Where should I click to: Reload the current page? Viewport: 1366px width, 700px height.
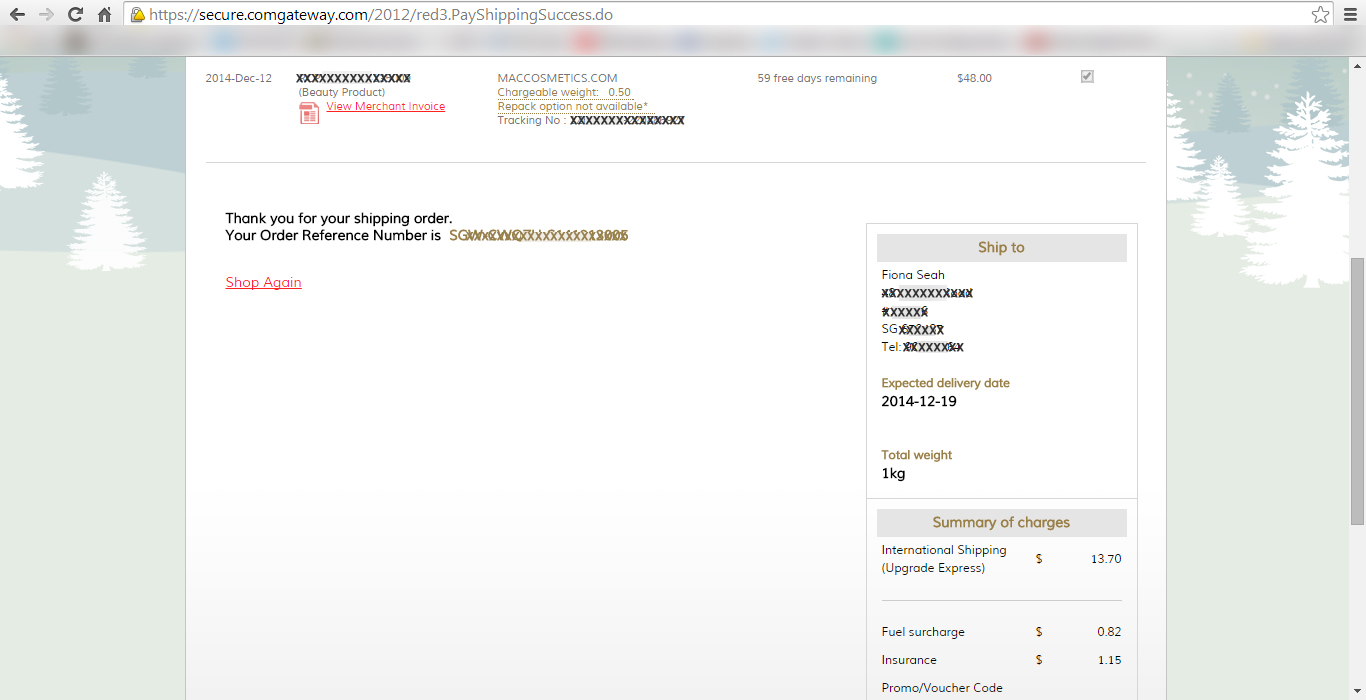click(75, 15)
